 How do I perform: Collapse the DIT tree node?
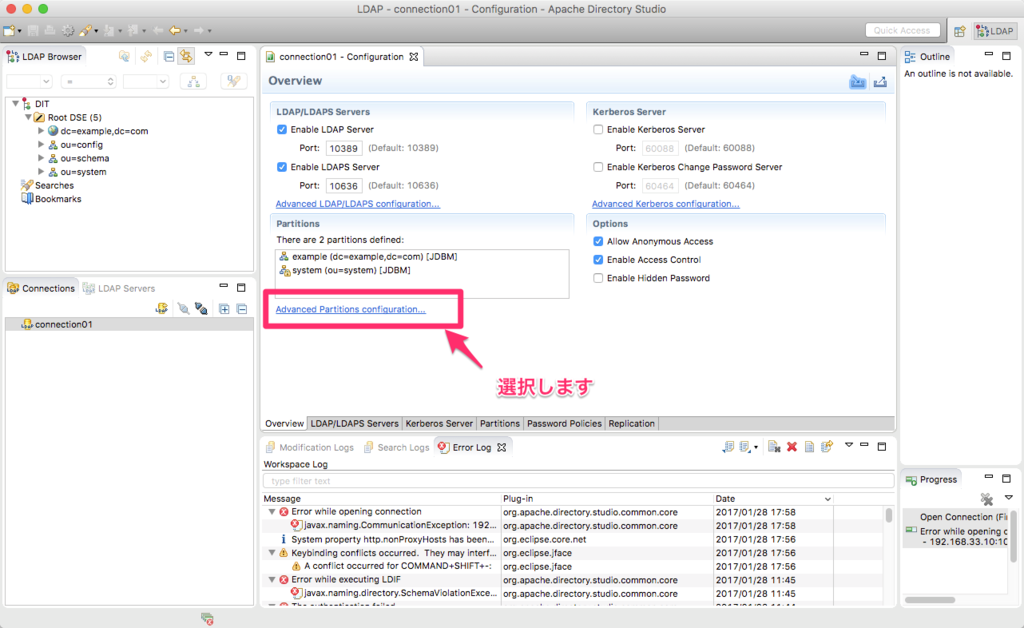pyautogui.click(x=15, y=104)
